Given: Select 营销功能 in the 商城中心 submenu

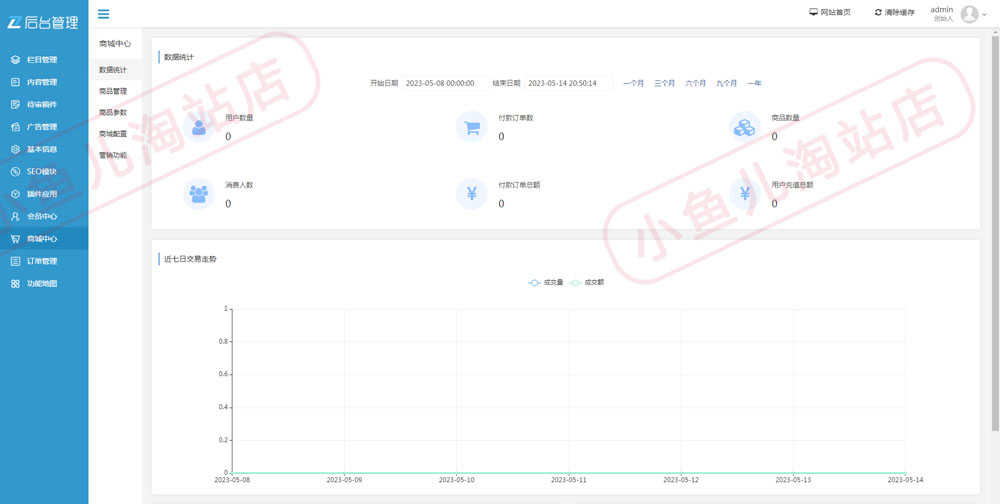Looking at the screenshot, I should pos(115,155).
